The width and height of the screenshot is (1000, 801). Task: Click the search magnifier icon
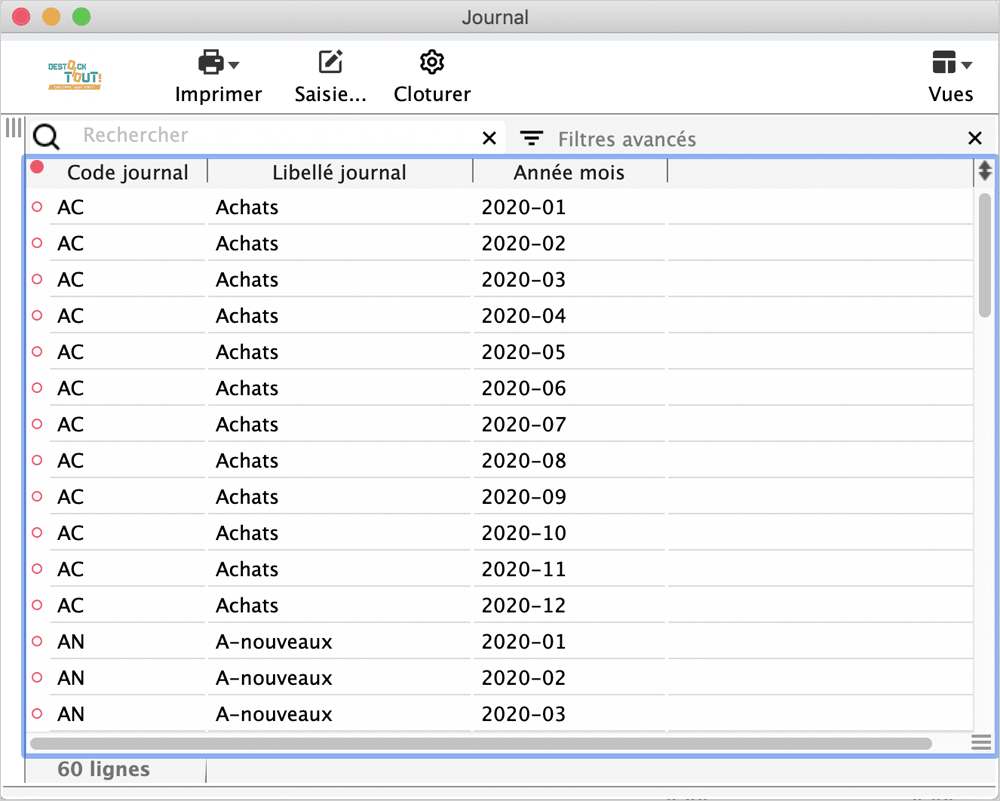tap(47, 136)
